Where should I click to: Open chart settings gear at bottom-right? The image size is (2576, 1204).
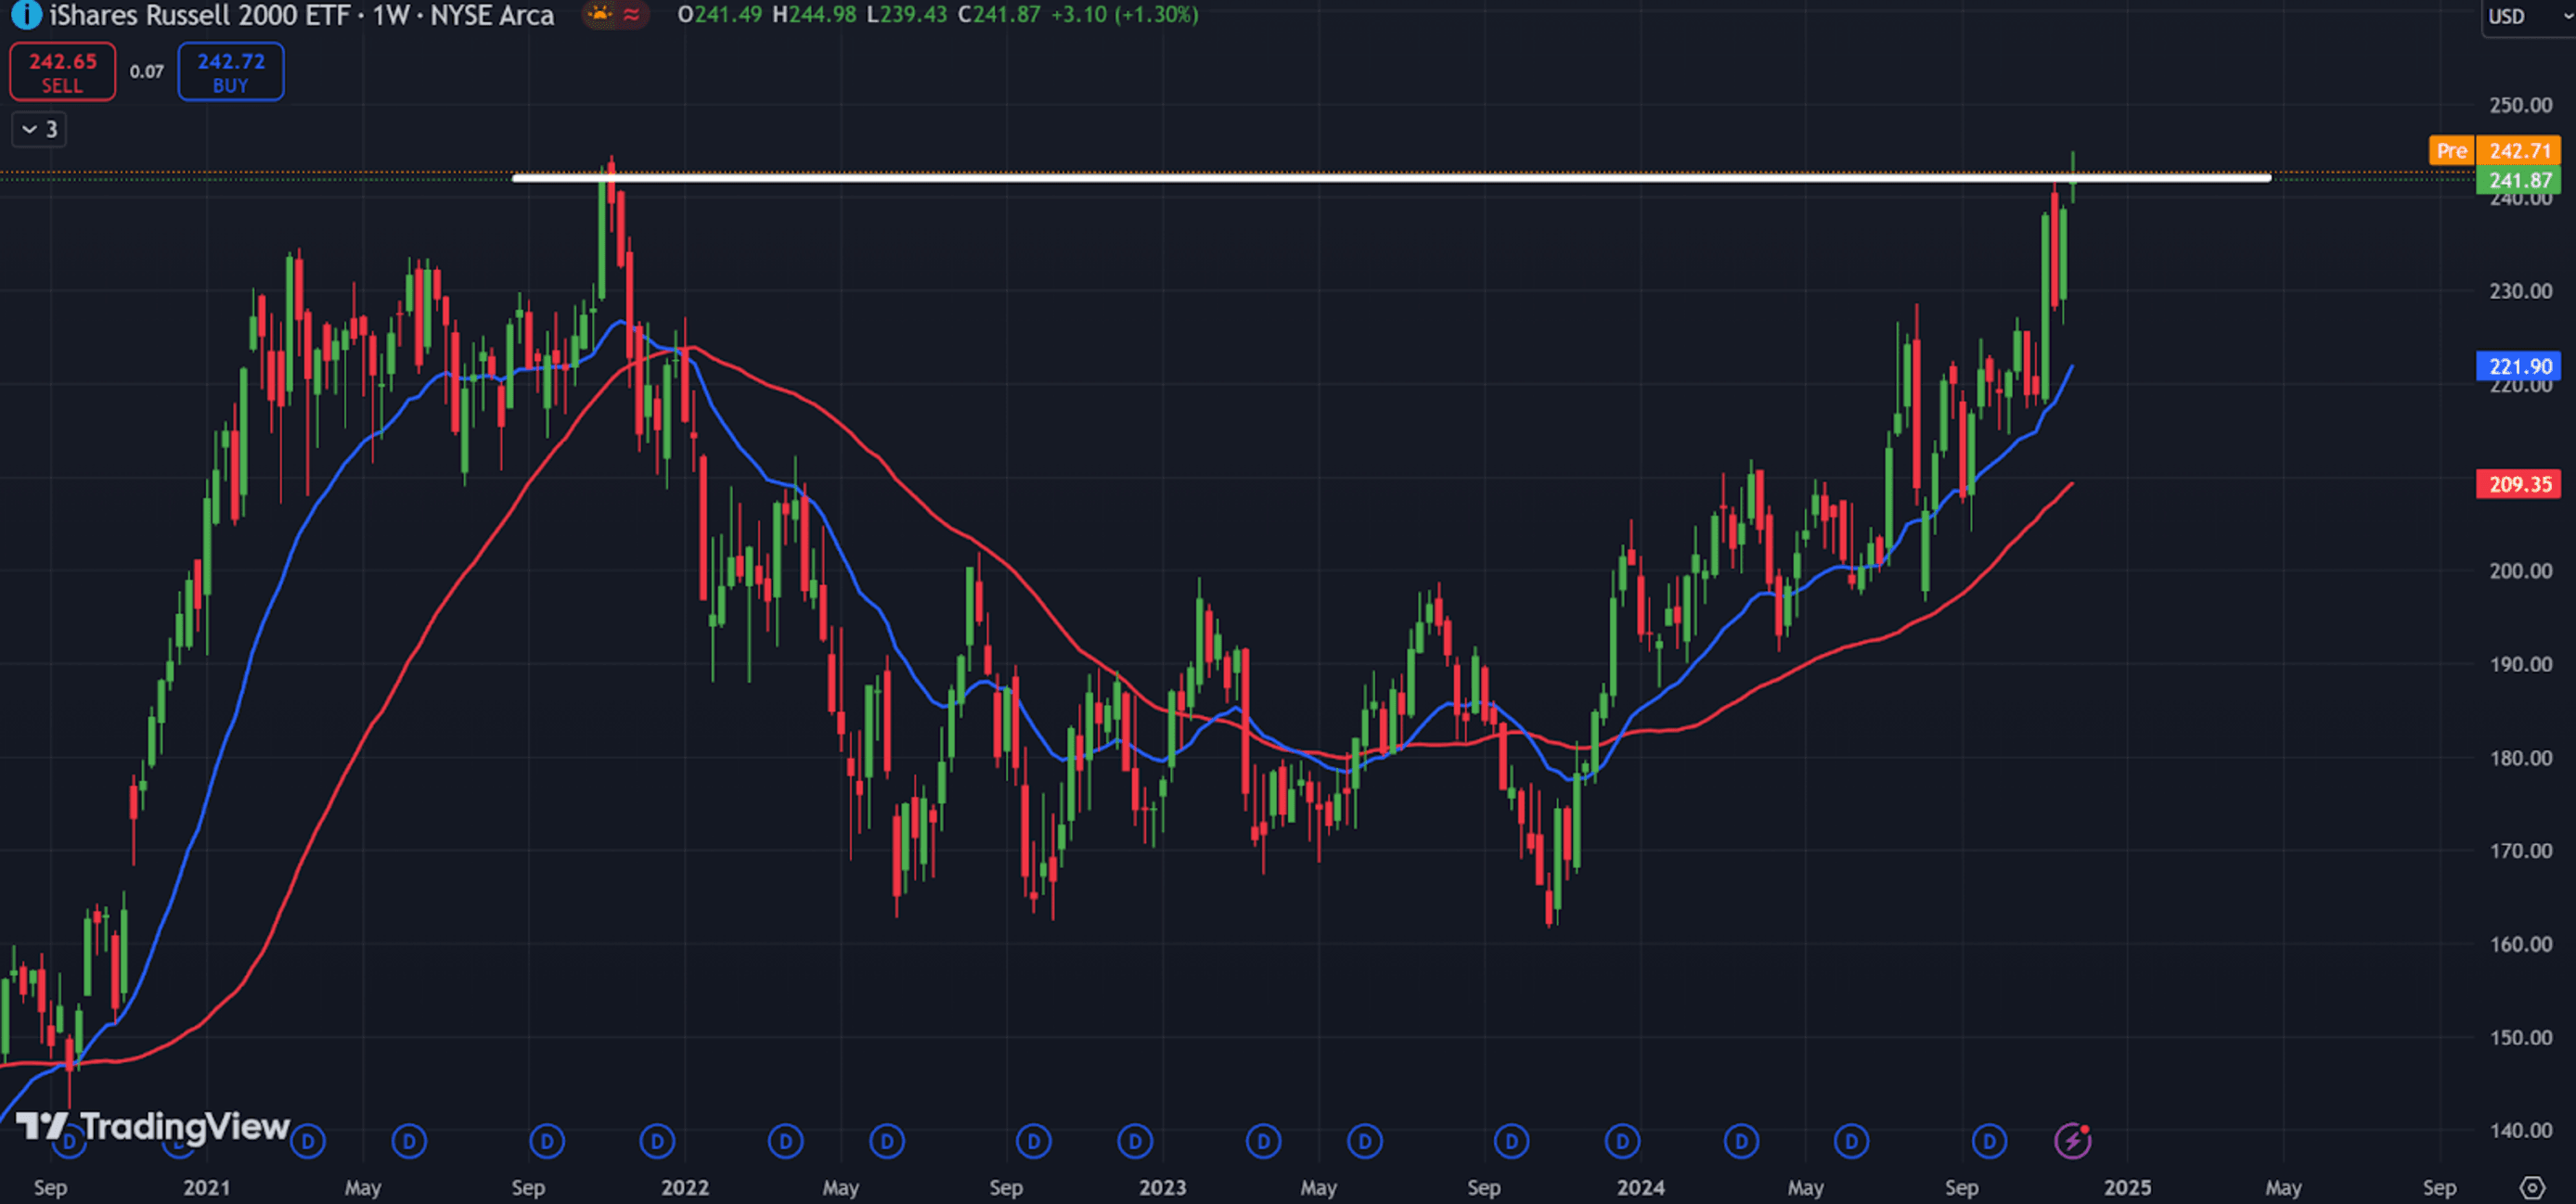click(x=2531, y=1187)
